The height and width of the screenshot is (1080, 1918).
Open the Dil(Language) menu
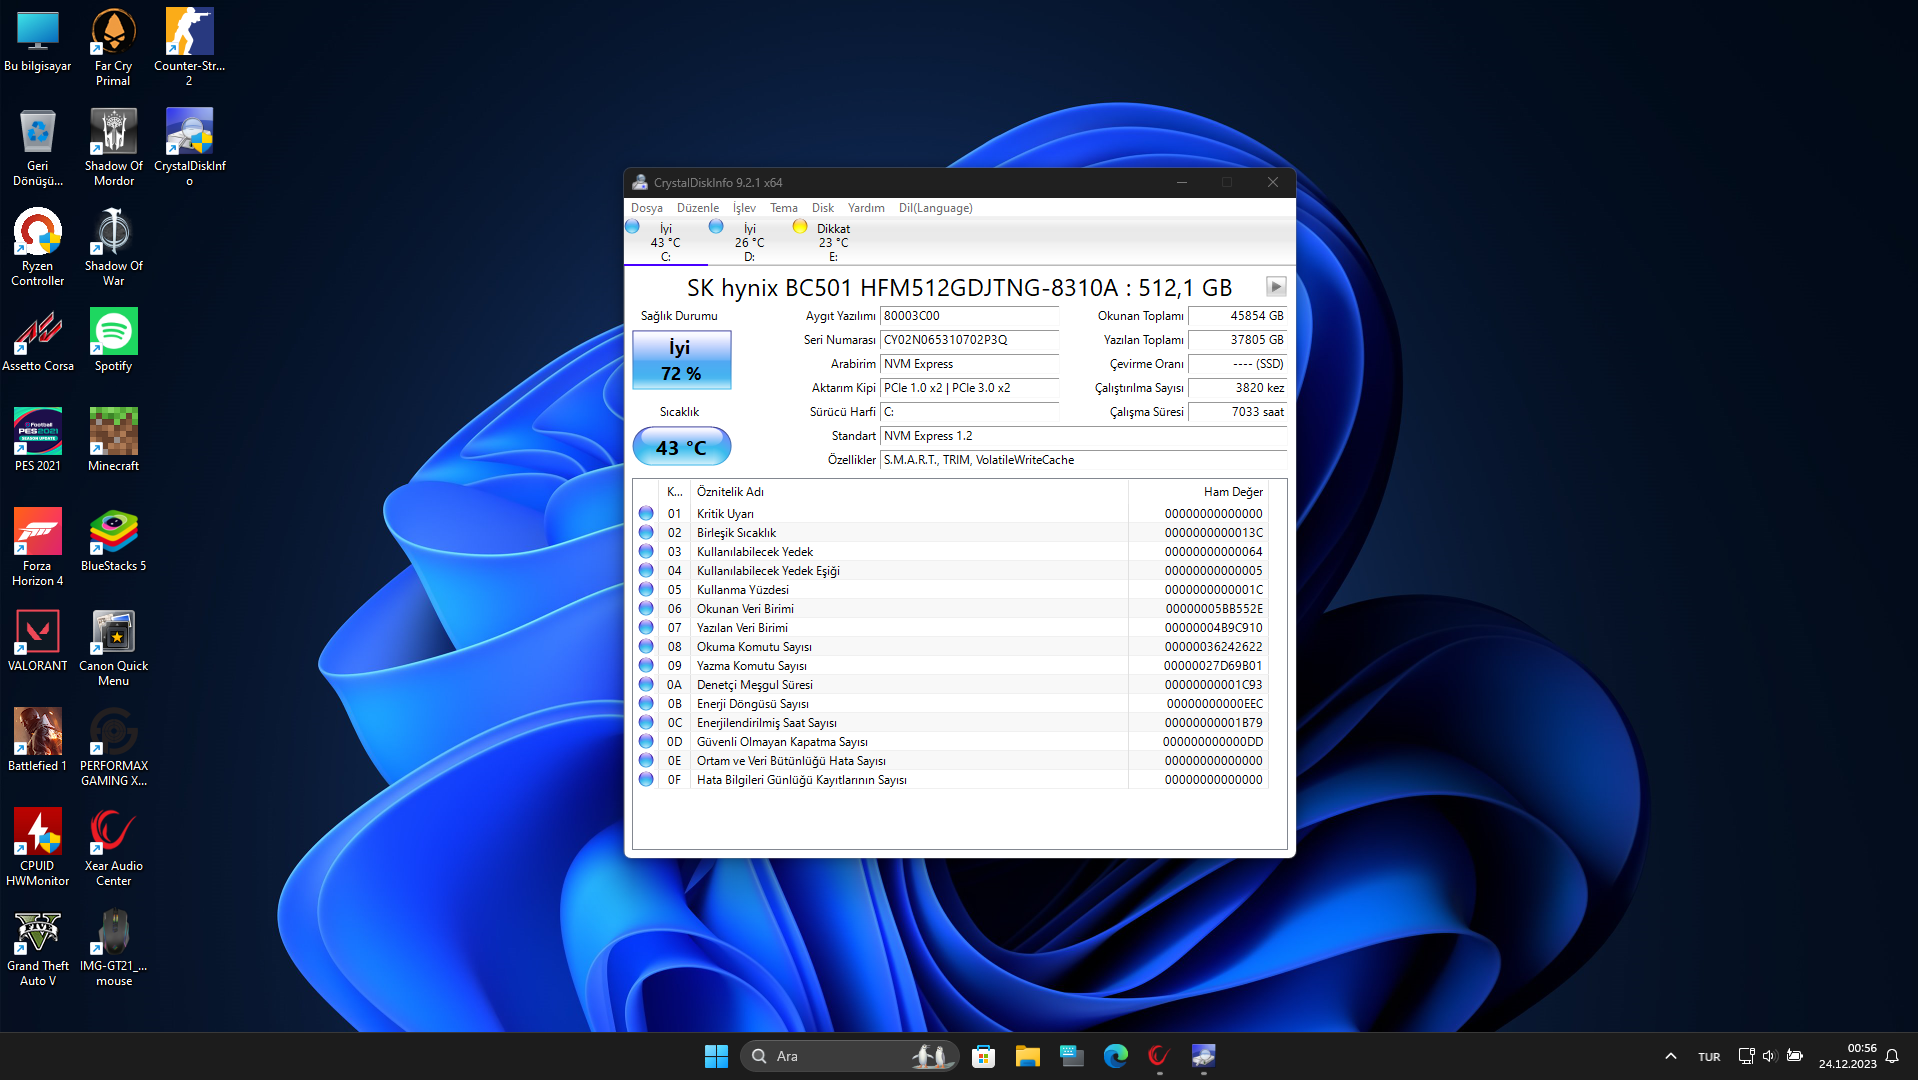pyautogui.click(x=935, y=208)
